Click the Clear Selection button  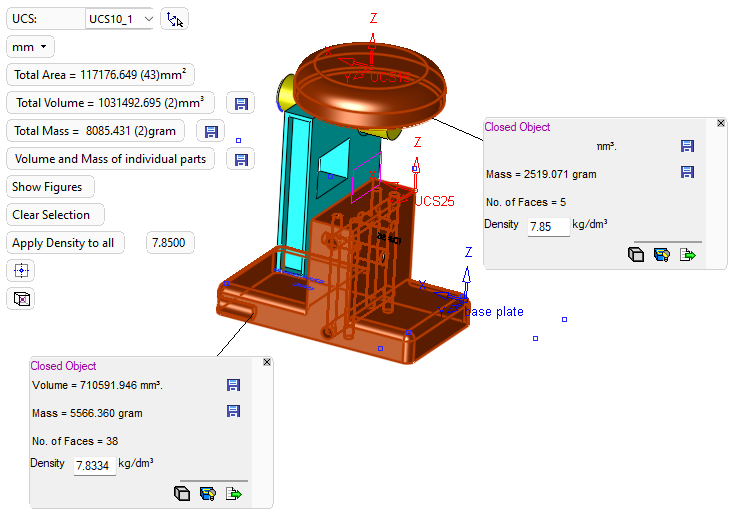pyautogui.click(x=55, y=215)
